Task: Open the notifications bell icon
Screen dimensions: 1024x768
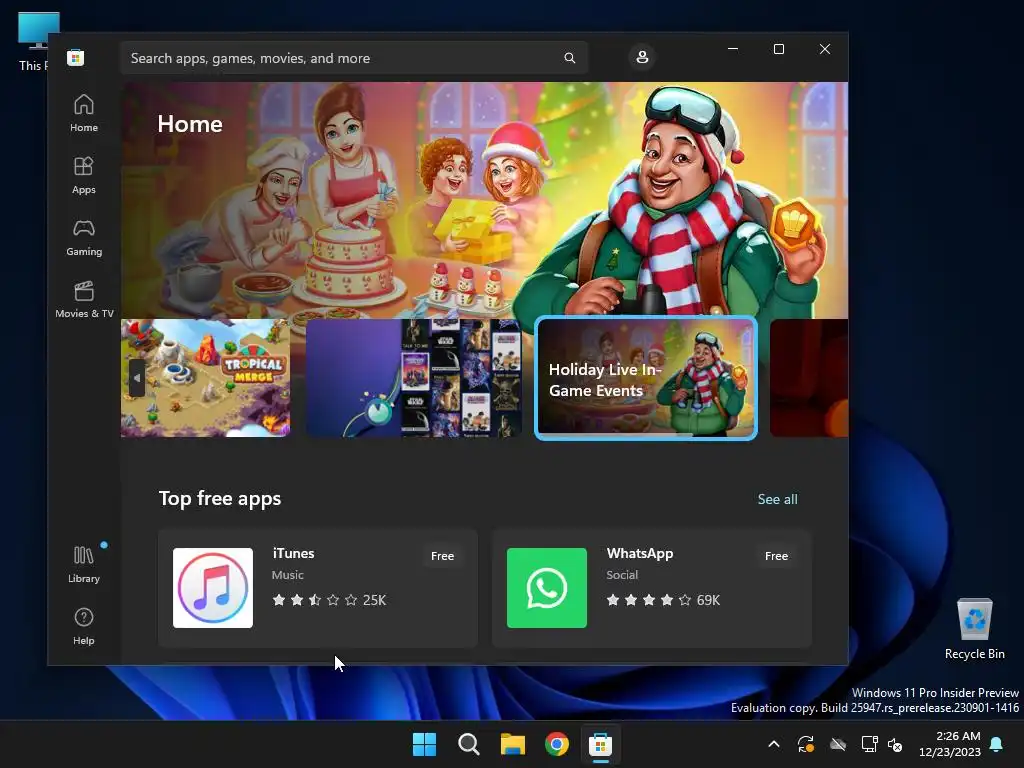Action: click(x=997, y=744)
